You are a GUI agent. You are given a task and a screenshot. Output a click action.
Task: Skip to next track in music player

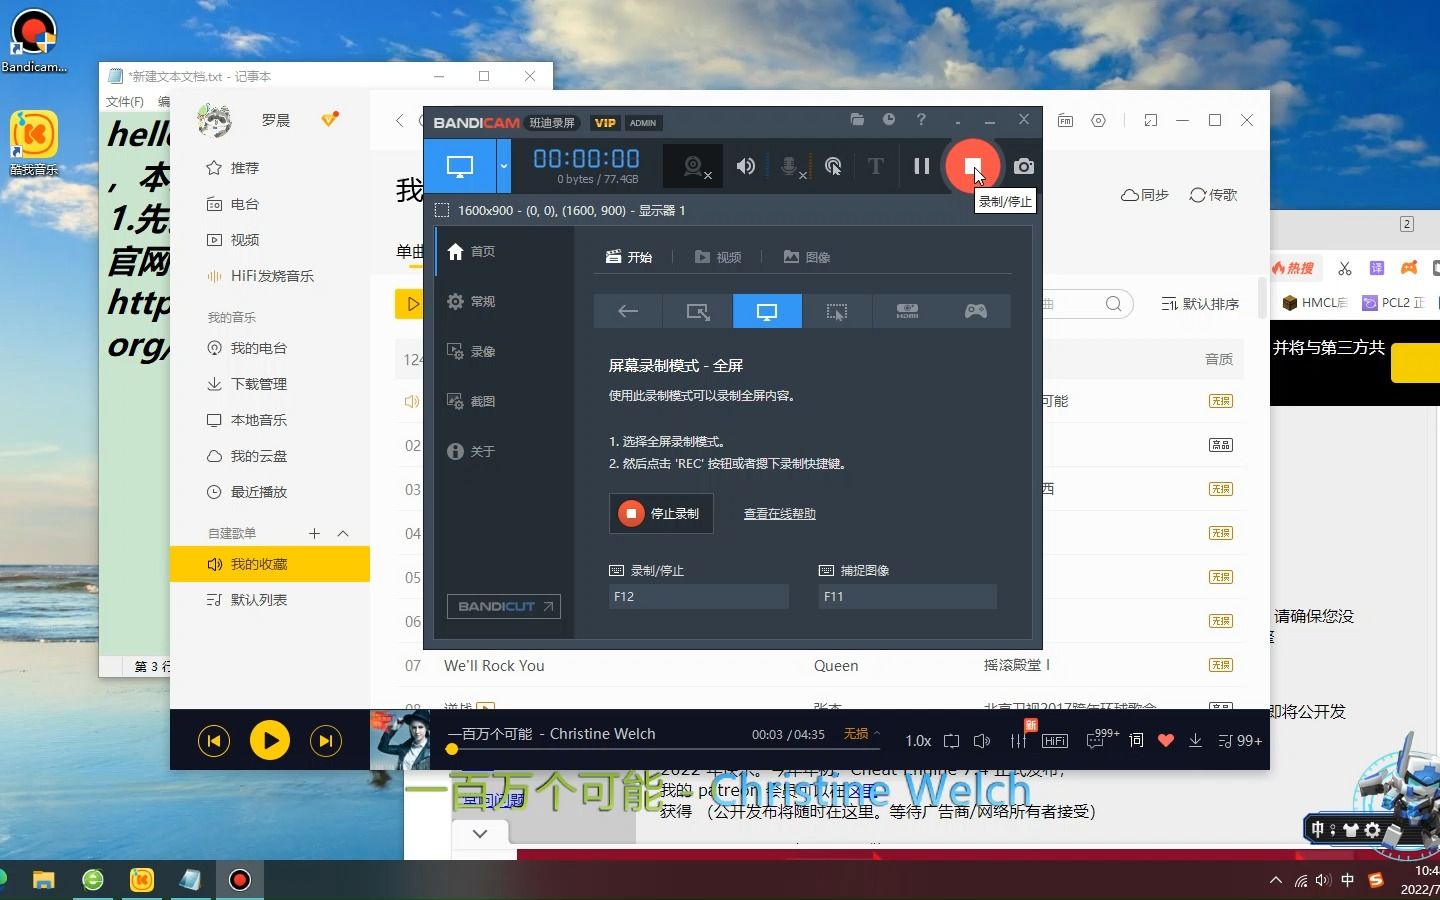[x=326, y=741]
